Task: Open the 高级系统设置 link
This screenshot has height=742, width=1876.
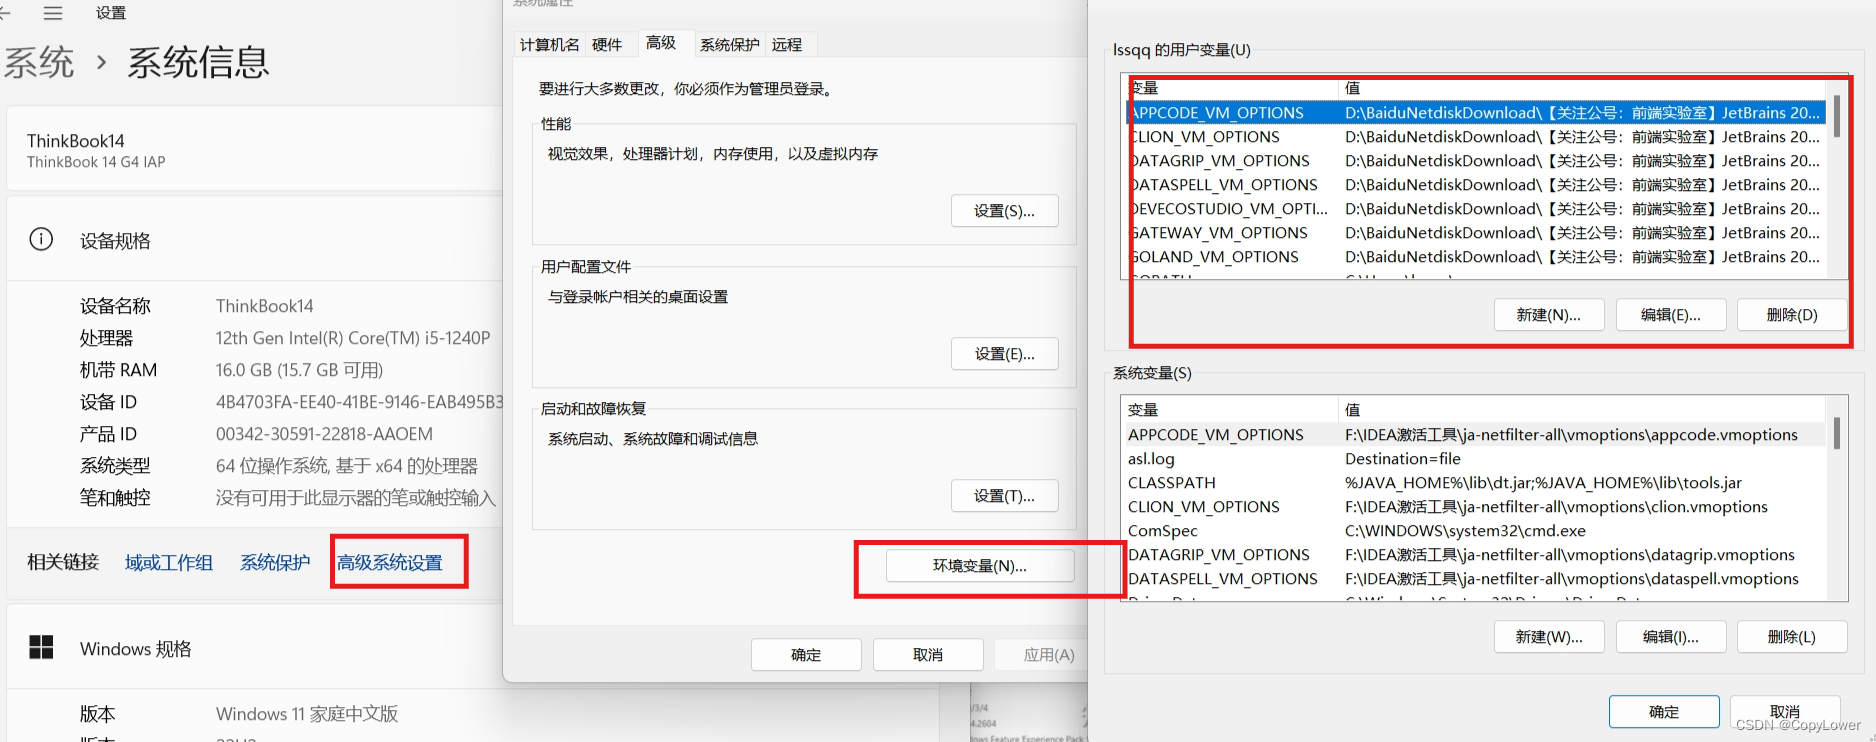Action: (390, 563)
